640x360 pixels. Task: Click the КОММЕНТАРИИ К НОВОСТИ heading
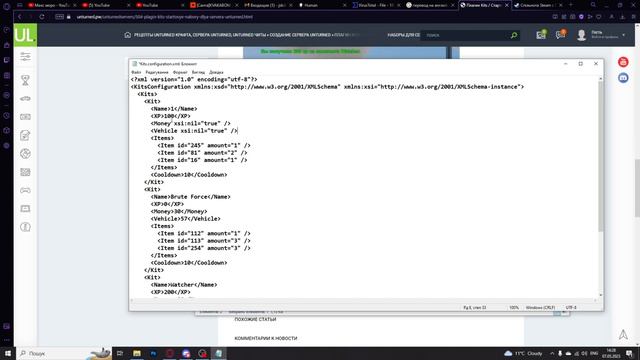(266, 338)
